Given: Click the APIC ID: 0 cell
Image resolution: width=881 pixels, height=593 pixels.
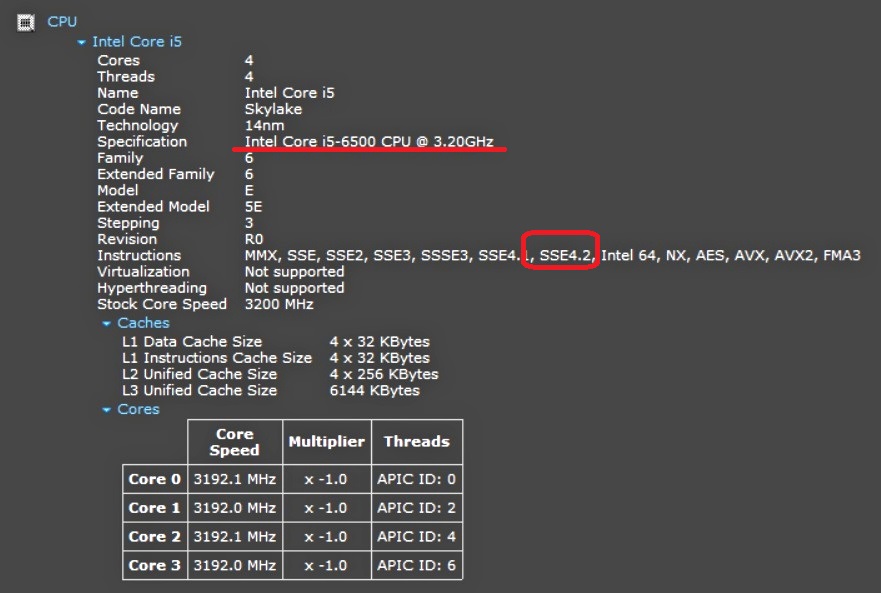Looking at the screenshot, I should (x=417, y=479).
